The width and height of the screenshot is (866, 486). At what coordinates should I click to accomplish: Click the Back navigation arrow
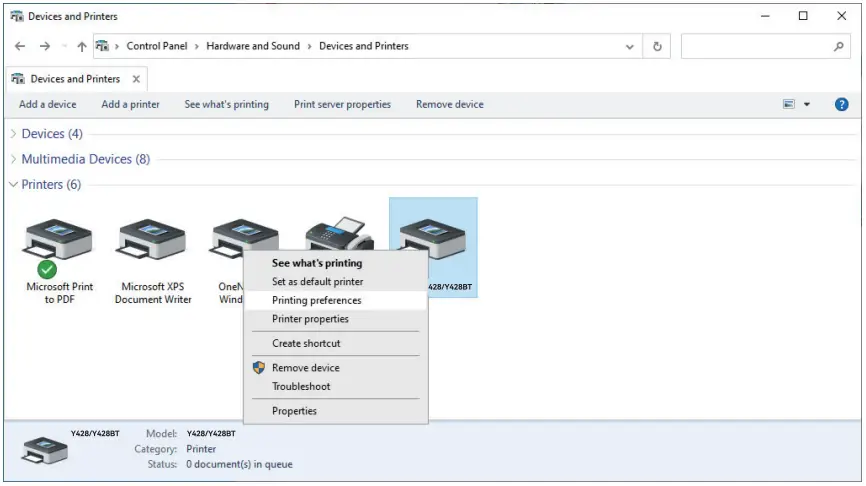20,46
